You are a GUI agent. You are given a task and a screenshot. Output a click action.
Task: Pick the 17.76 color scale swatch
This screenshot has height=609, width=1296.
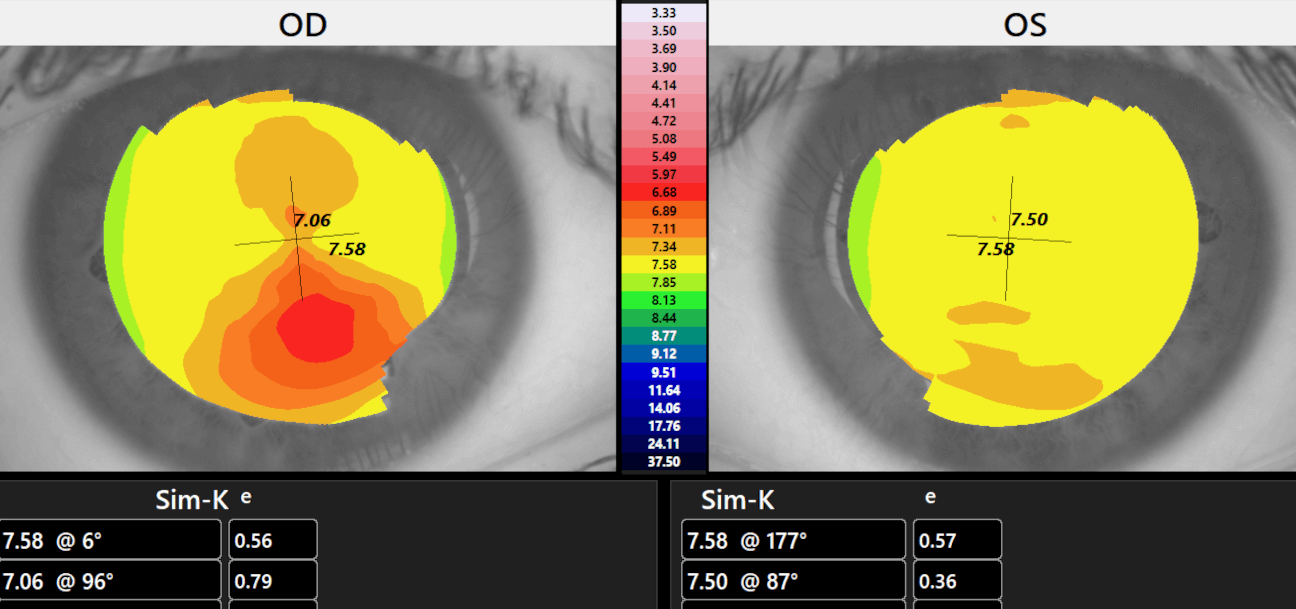(663, 426)
